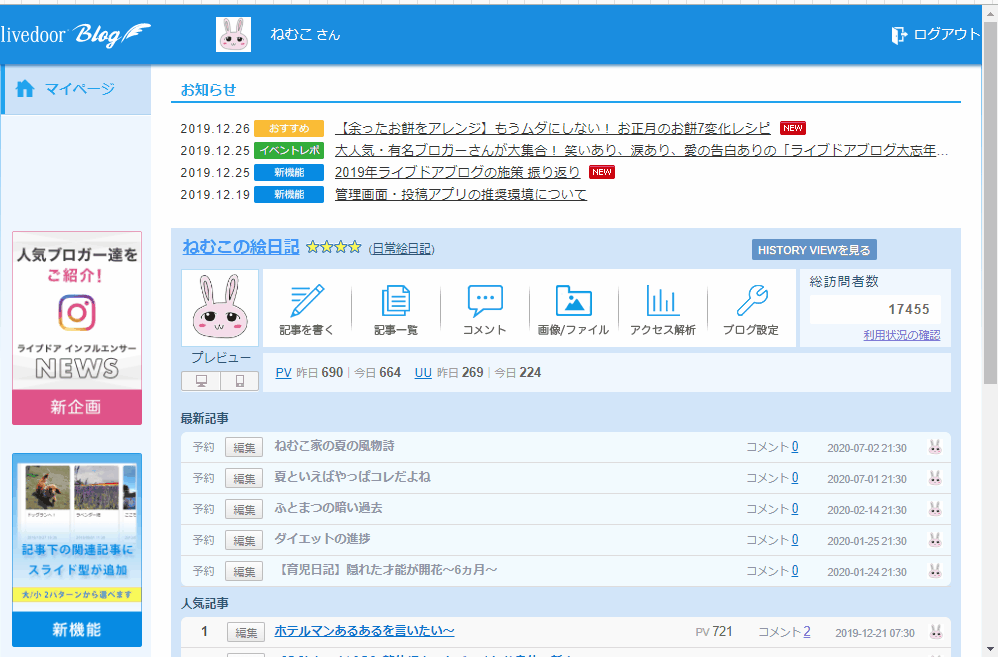
Task: Open comment count for ふとまつの暗い過去
Action: (795, 509)
